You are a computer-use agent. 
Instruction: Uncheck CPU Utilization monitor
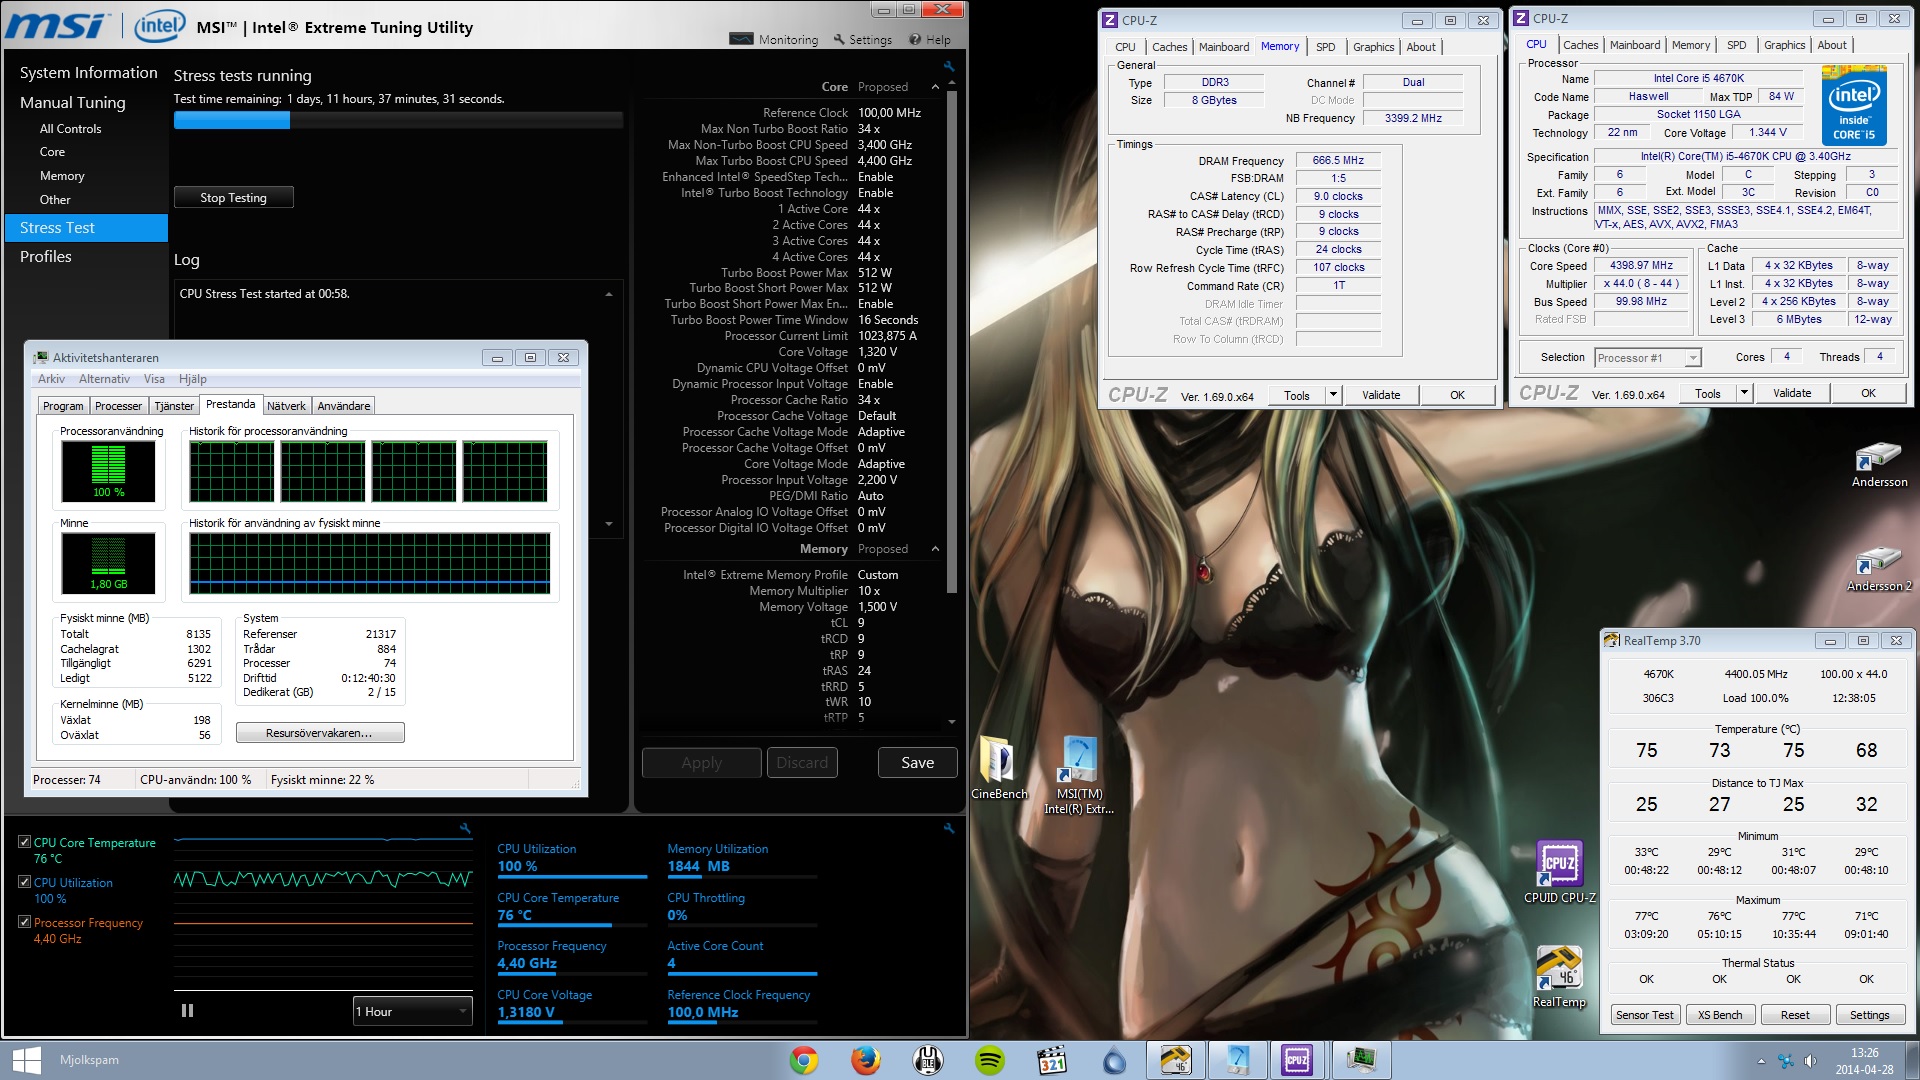(x=24, y=882)
